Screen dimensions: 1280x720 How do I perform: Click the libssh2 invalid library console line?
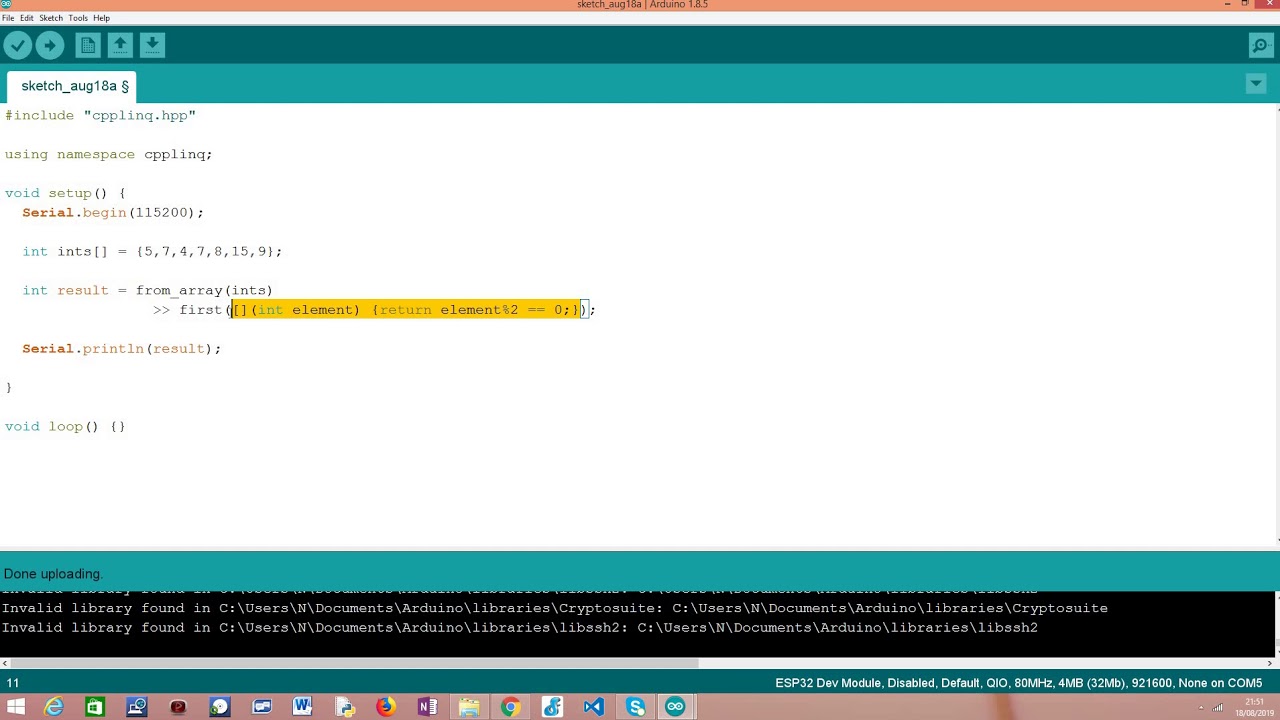click(x=519, y=628)
